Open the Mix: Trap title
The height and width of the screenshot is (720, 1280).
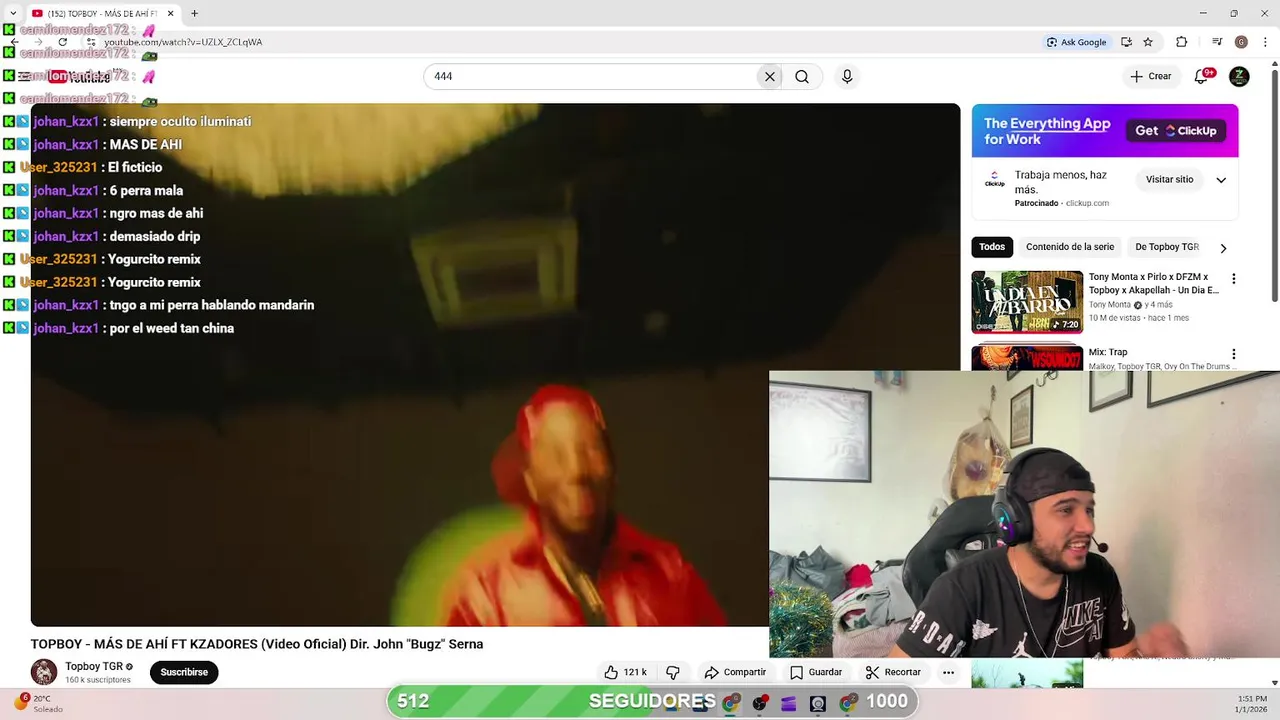tap(1108, 352)
